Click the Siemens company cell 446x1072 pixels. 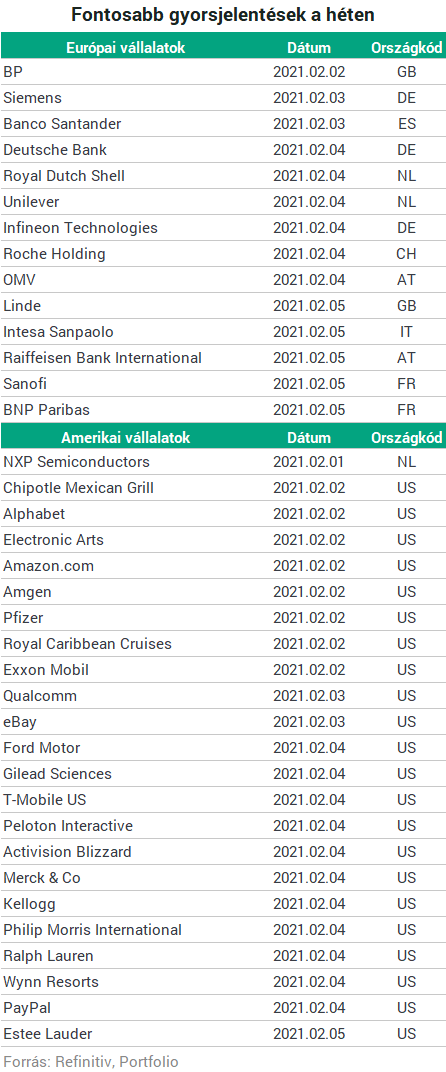coord(32,97)
